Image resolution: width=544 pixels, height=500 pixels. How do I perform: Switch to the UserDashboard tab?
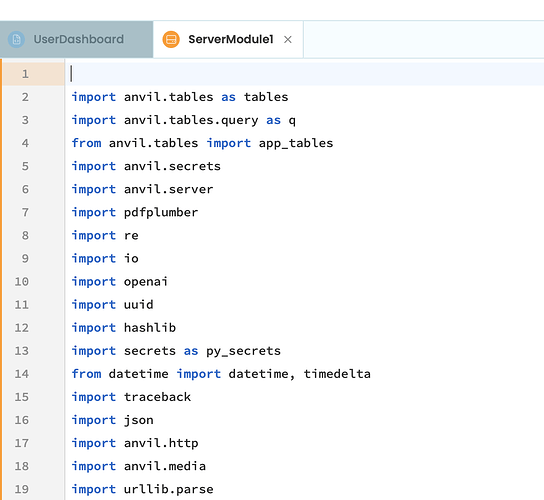pos(76,39)
